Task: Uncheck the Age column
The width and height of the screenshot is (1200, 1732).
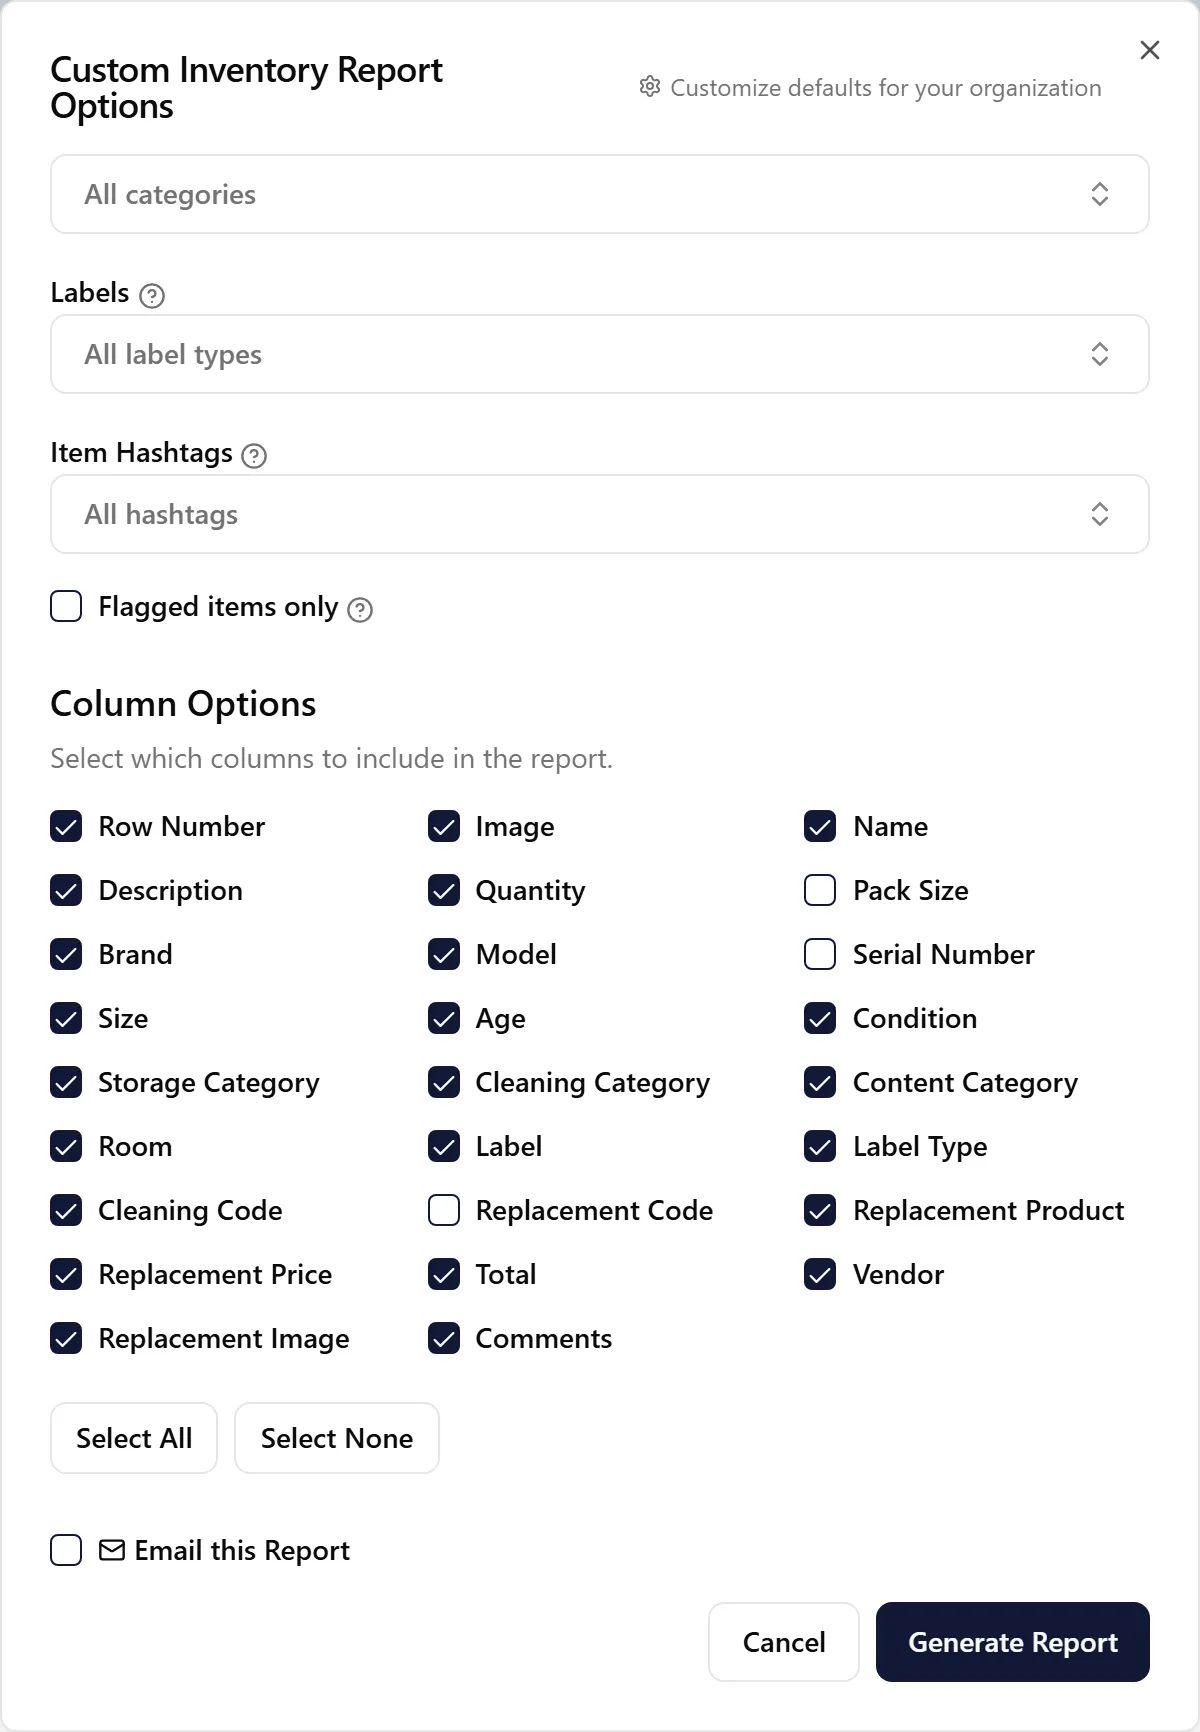Action: (x=444, y=1018)
